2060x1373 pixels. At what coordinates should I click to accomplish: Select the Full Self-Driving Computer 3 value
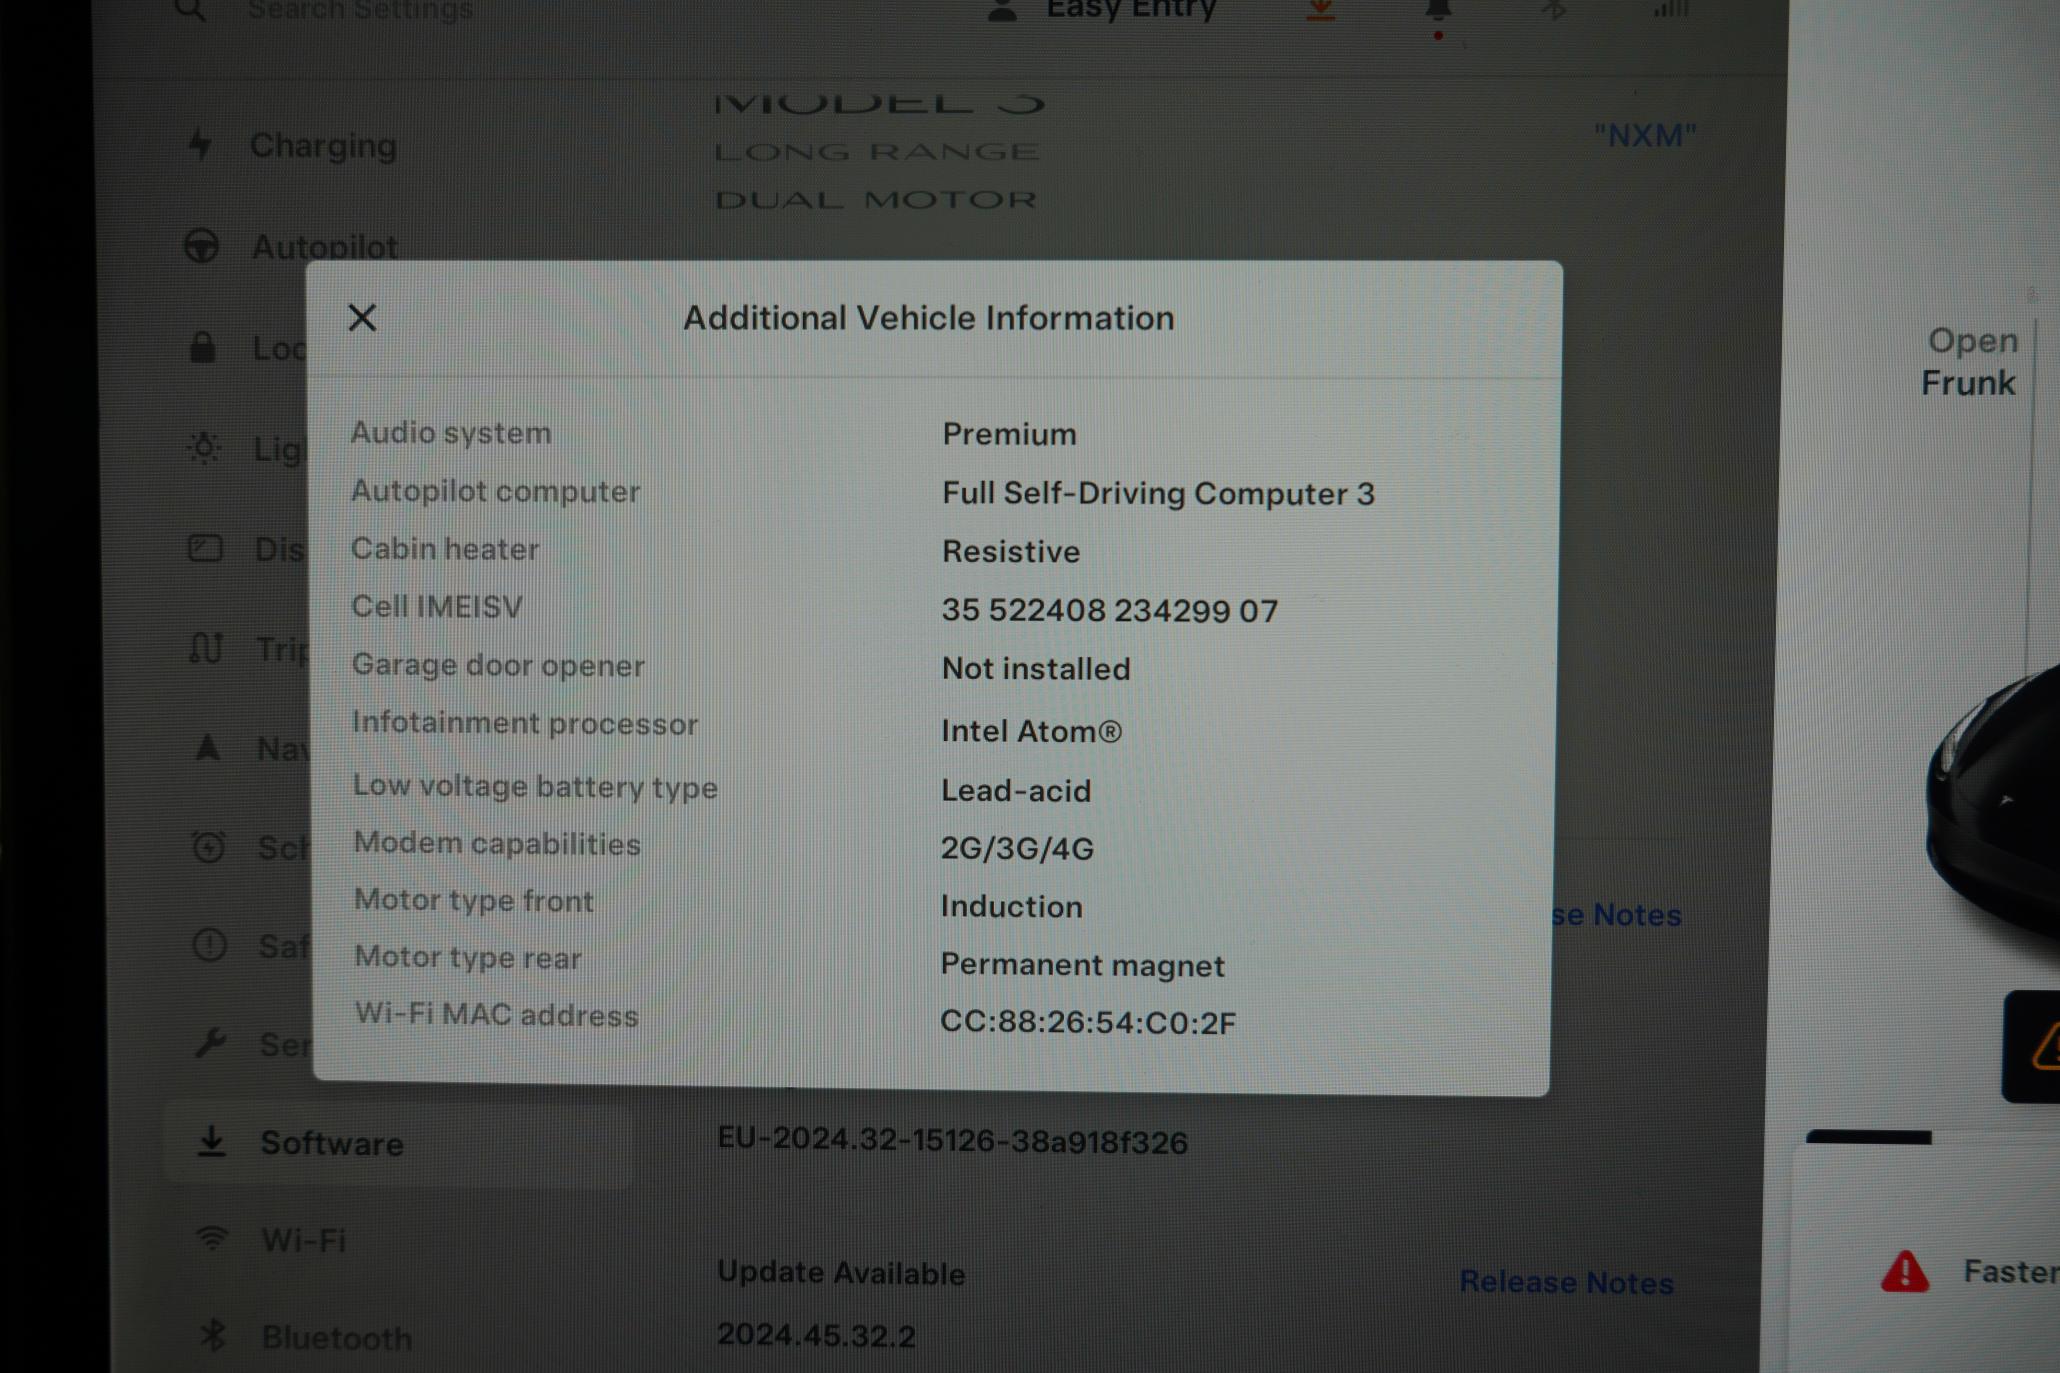pyautogui.click(x=1158, y=493)
